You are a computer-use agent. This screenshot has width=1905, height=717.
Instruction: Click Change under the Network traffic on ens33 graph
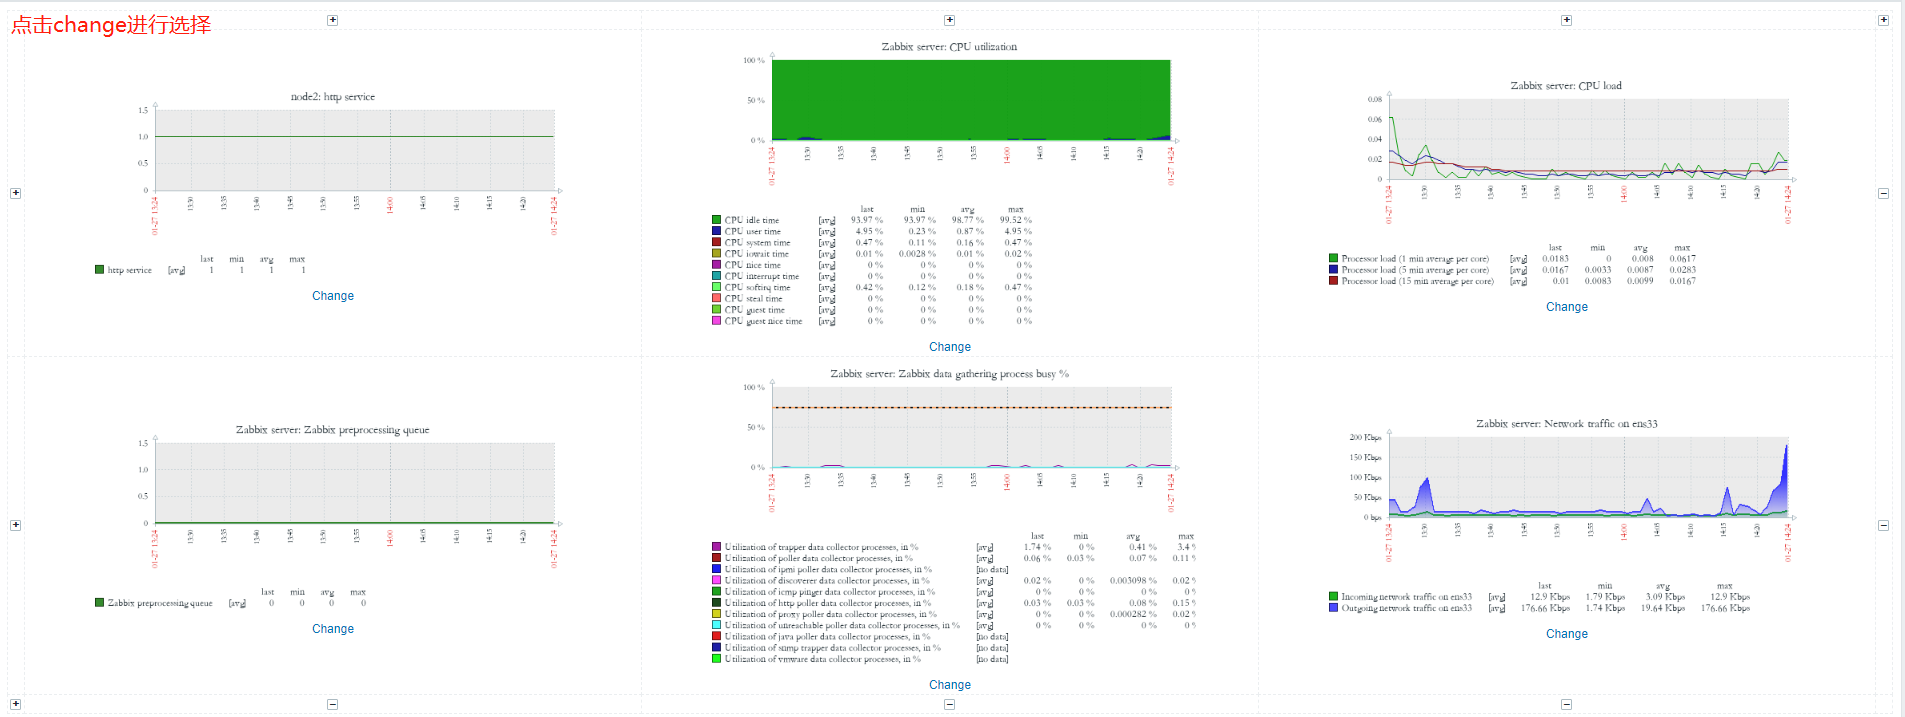pos(1567,634)
